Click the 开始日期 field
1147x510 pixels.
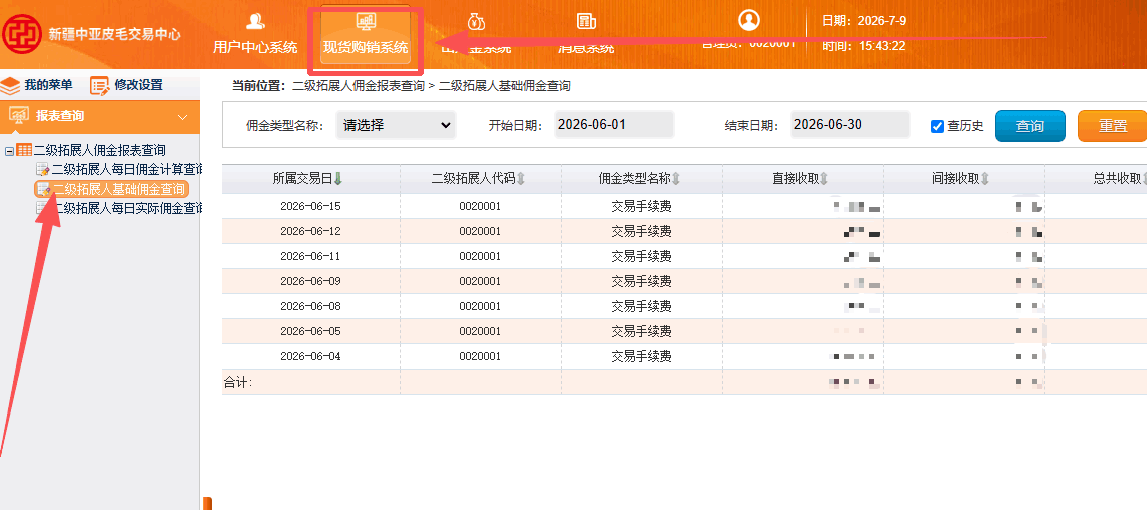[613, 124]
